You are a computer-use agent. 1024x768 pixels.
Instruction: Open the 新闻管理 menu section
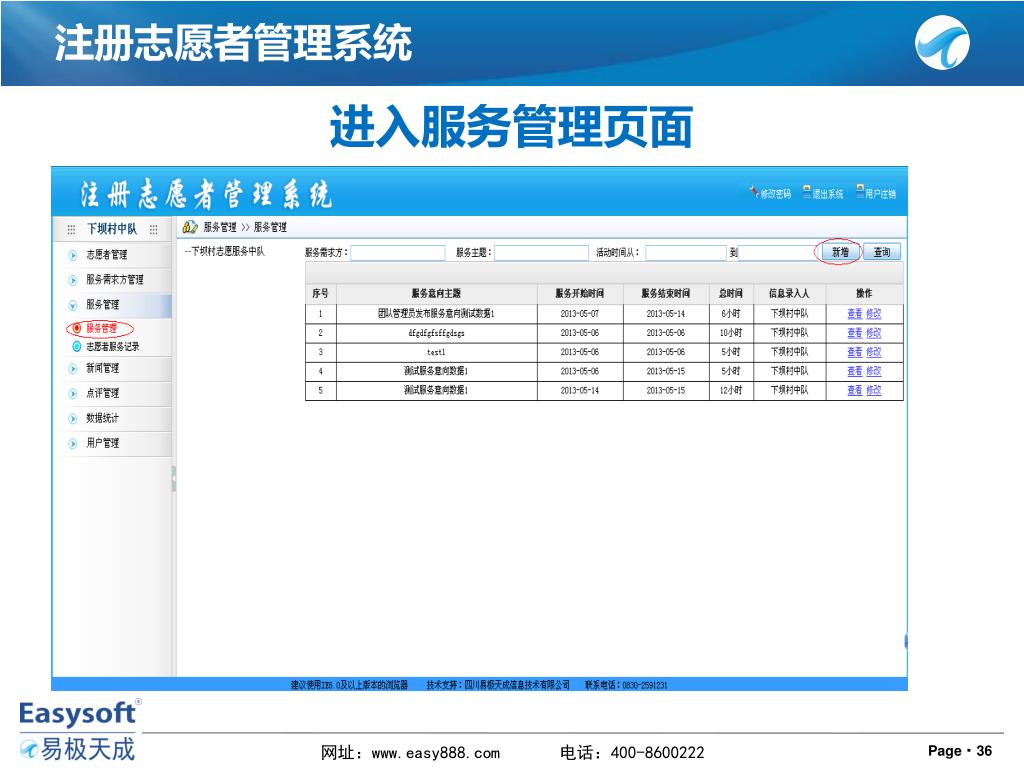point(73,369)
